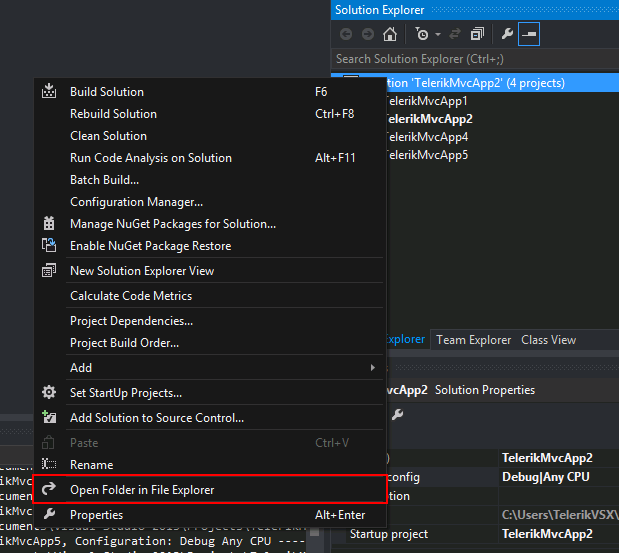Choose Calculate Code Metrics
The width and height of the screenshot is (619, 553).
210,296
